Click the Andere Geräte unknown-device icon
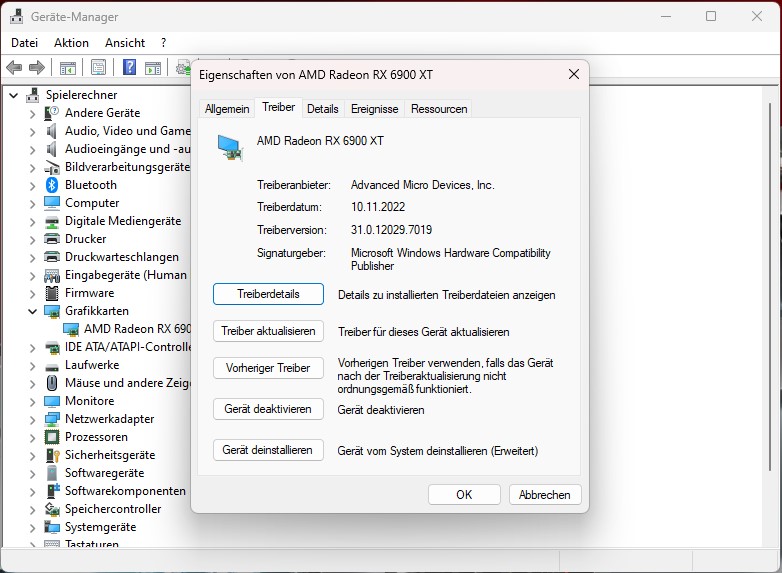Screen dimensions: 782x573 [x=52, y=113]
